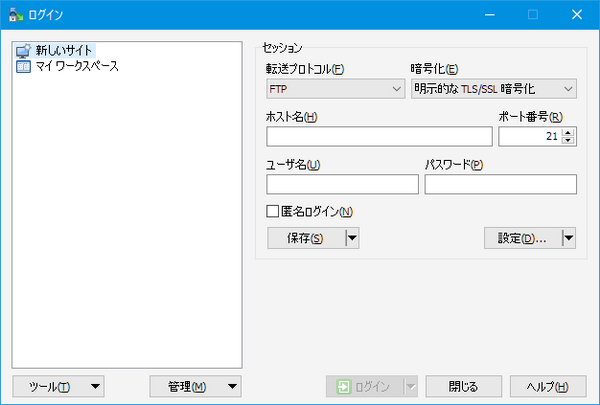This screenshot has height=405, width=600.
Task: Close the ログイン window
Action: point(577,15)
